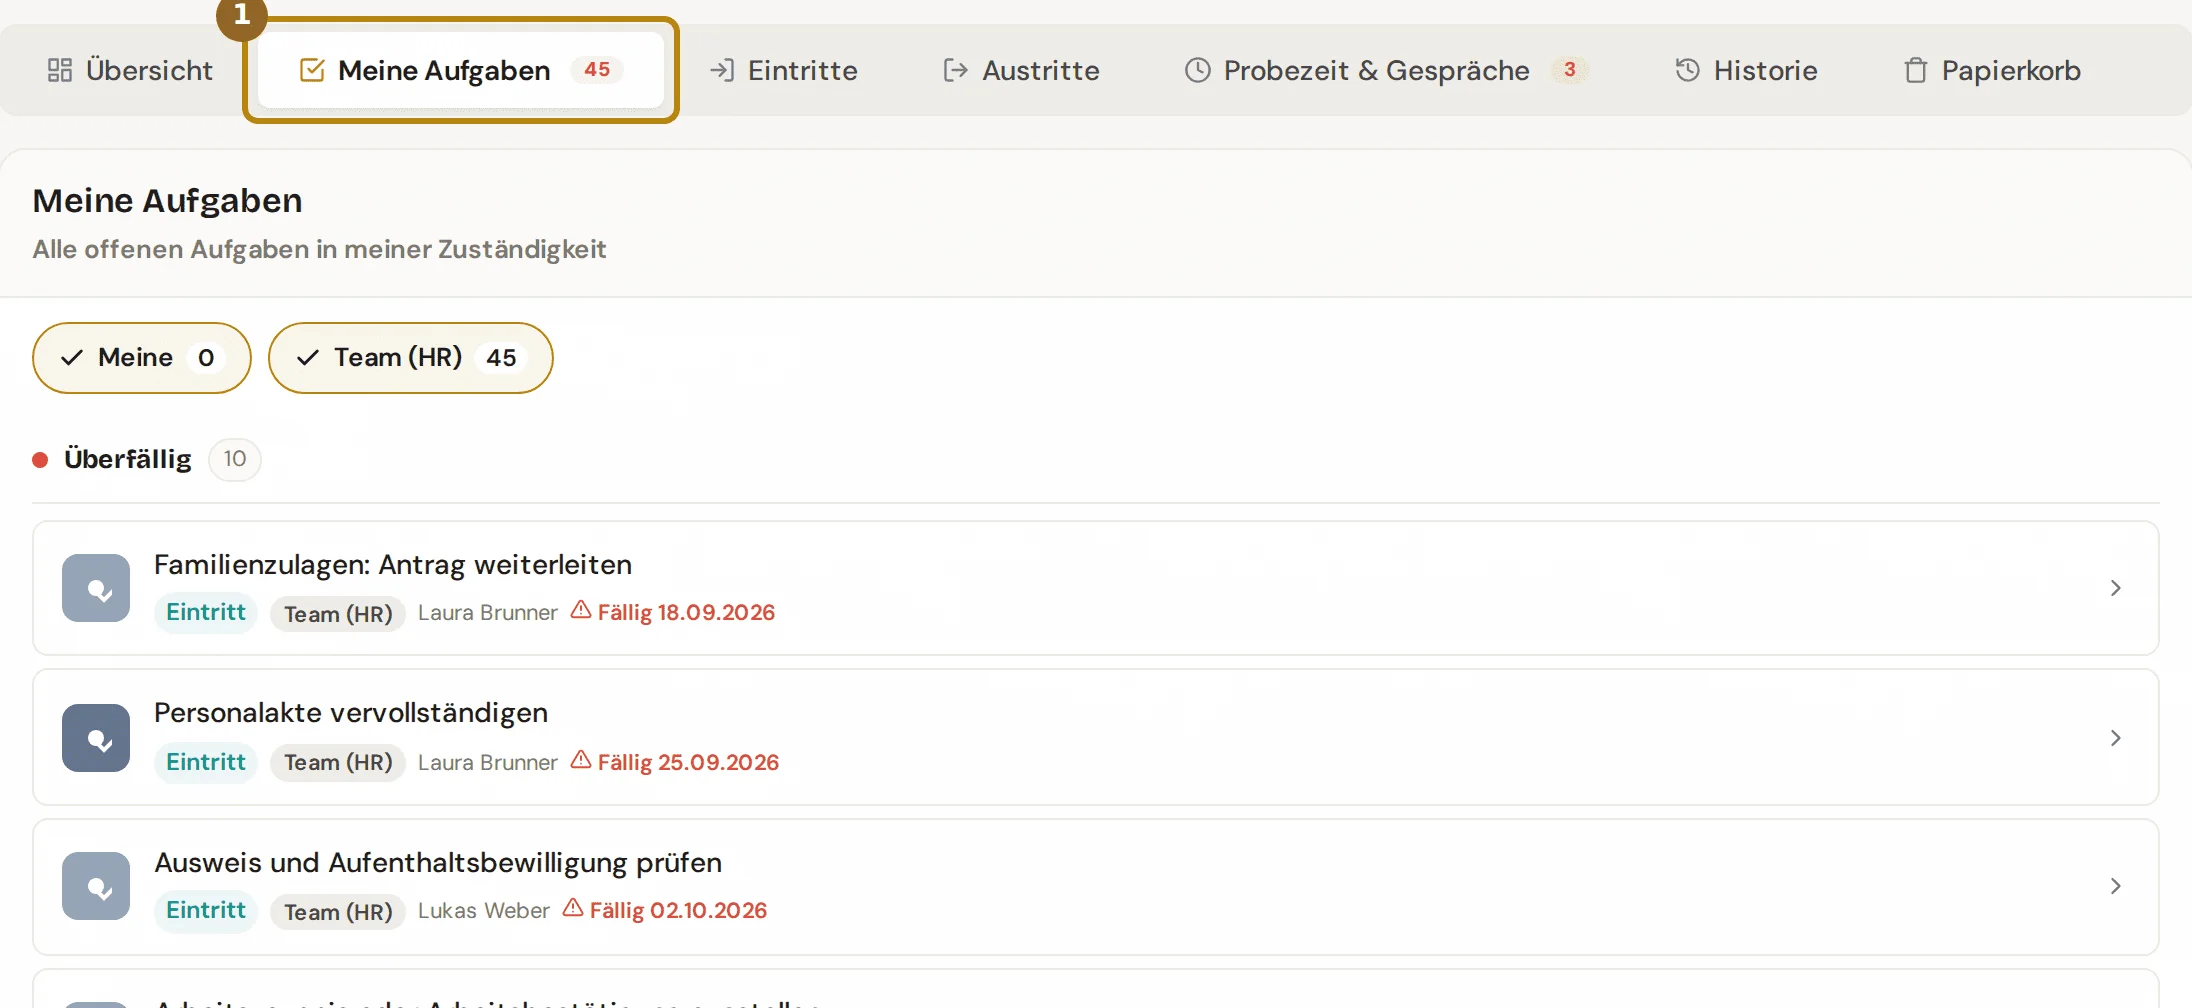Click the name Lukas Weber

point(484,911)
